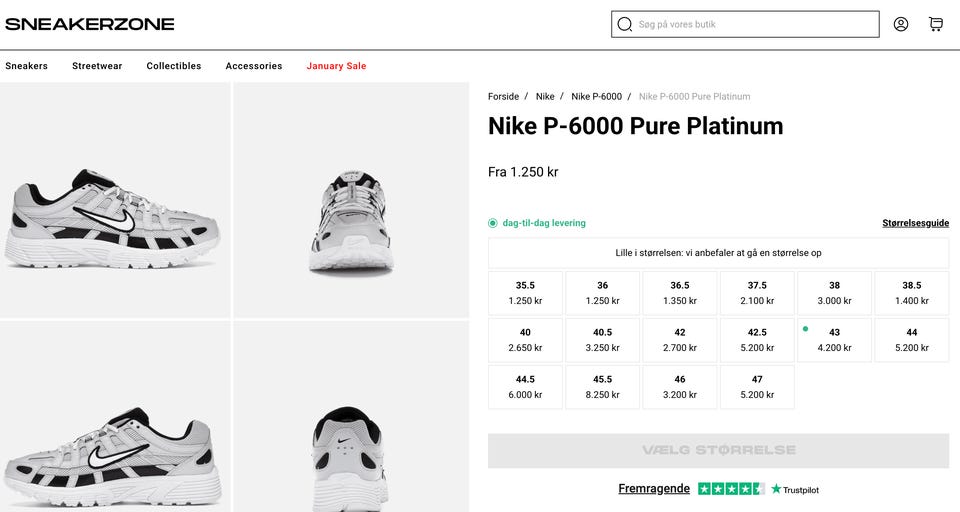Screen dimensions: 960x512
Task: Pick size 47 option
Action: click(757, 387)
